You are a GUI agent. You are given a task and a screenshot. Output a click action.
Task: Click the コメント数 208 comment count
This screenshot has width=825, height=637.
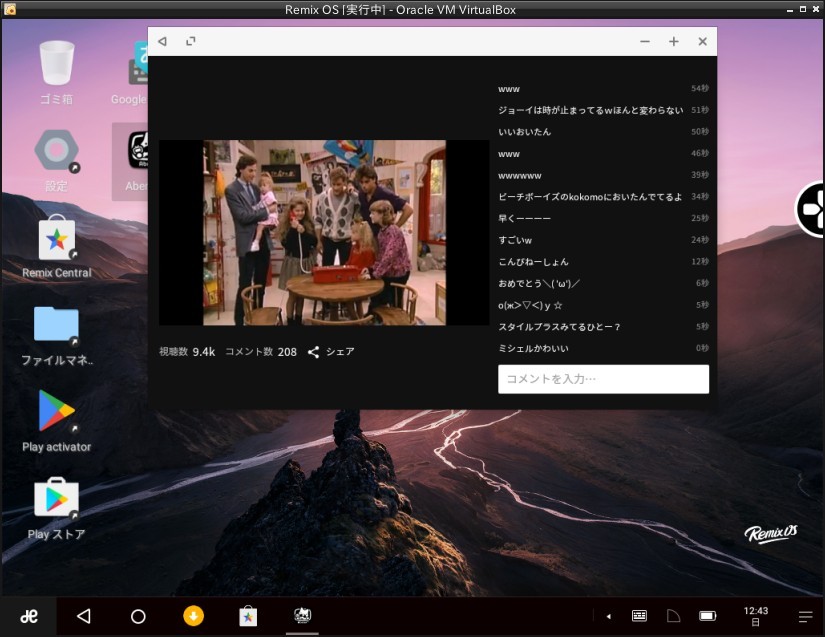click(x=261, y=352)
